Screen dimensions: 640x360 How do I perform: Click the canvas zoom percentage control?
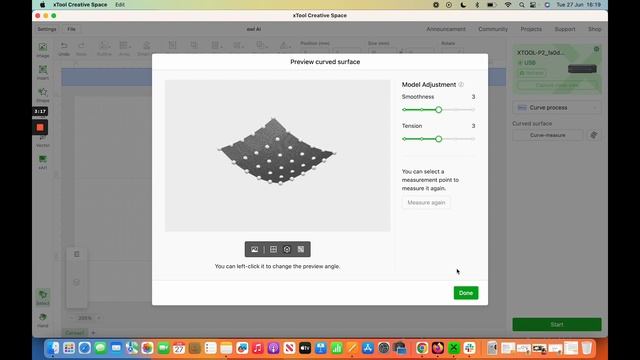click(x=84, y=318)
